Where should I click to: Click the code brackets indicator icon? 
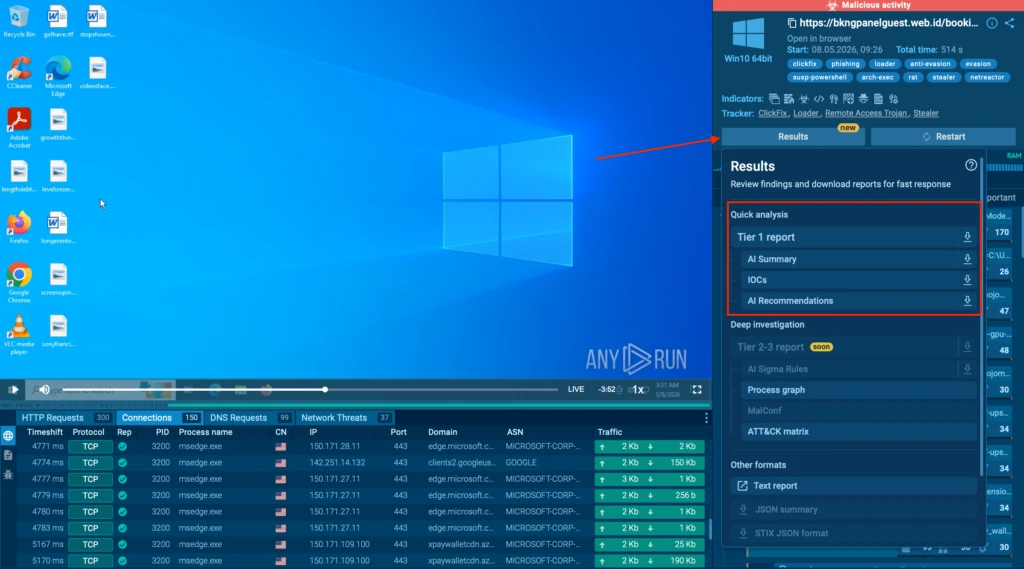pos(818,99)
